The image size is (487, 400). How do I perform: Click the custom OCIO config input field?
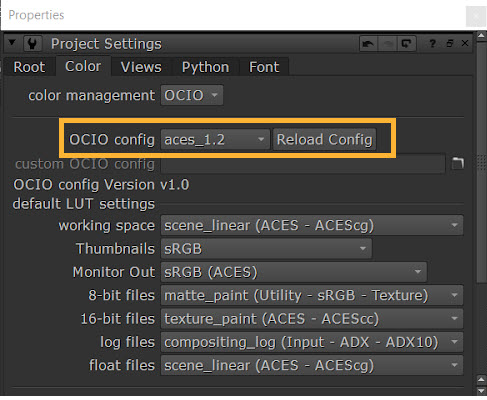(x=303, y=164)
